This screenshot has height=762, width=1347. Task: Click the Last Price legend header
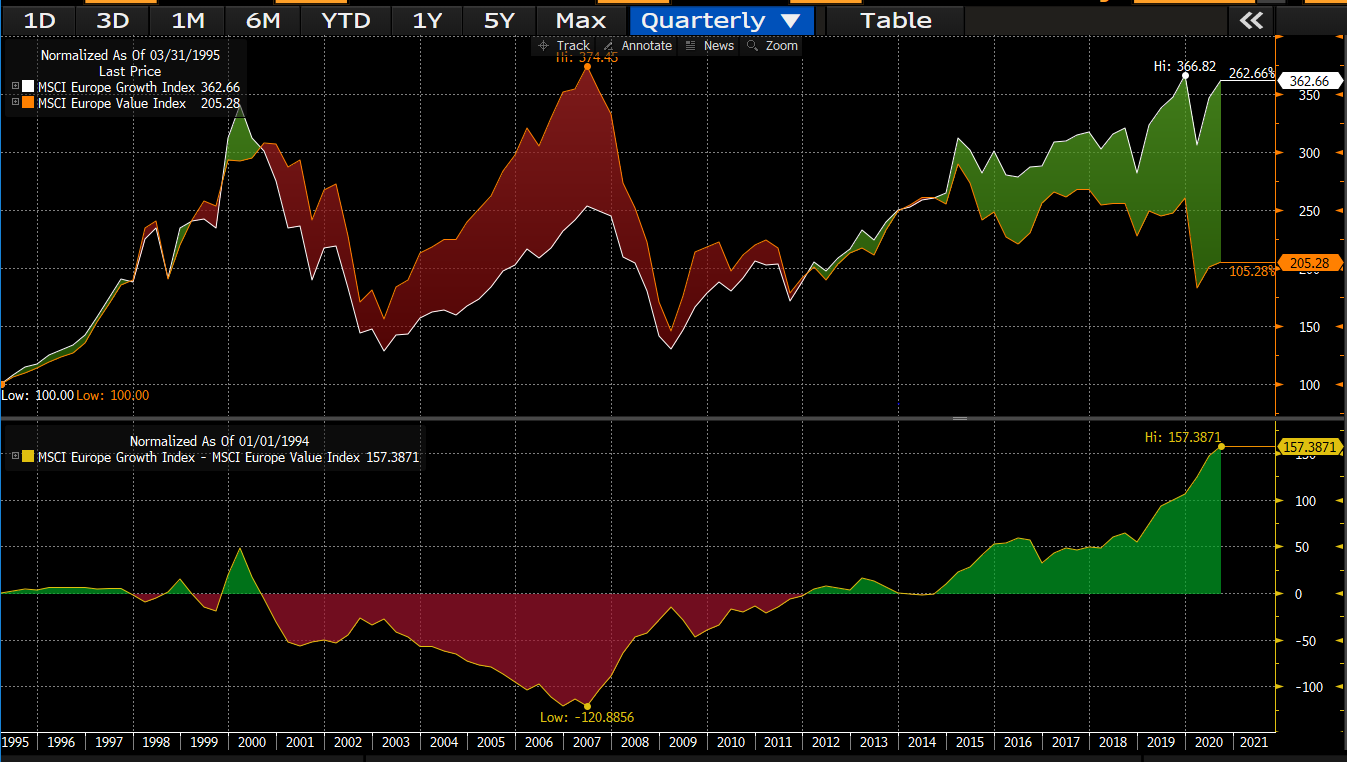130,72
